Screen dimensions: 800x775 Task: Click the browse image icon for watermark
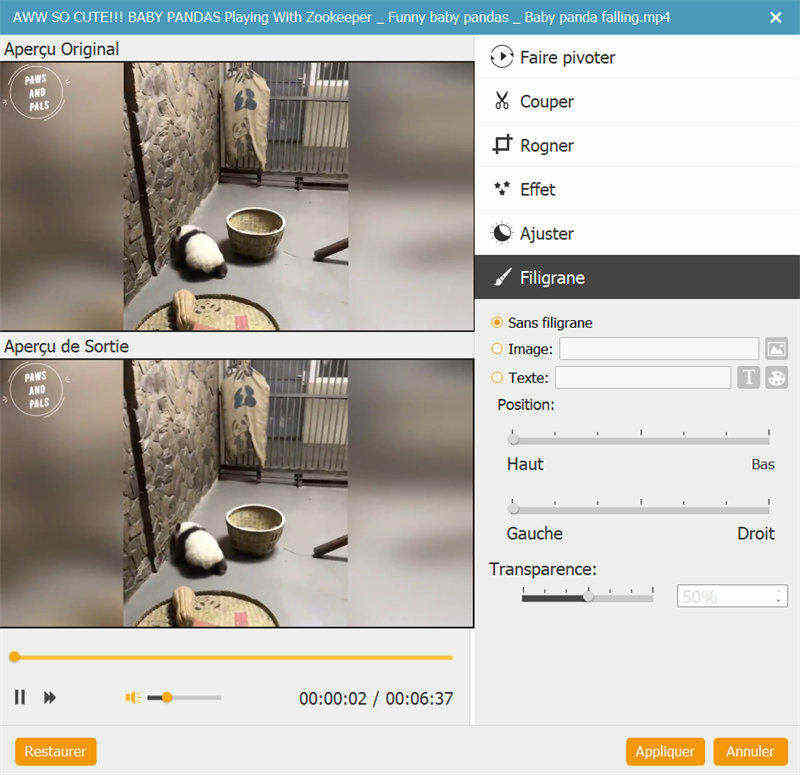click(x=776, y=349)
